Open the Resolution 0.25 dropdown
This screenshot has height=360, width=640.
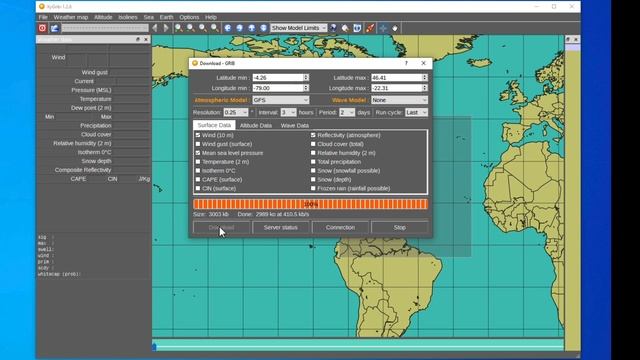point(236,112)
